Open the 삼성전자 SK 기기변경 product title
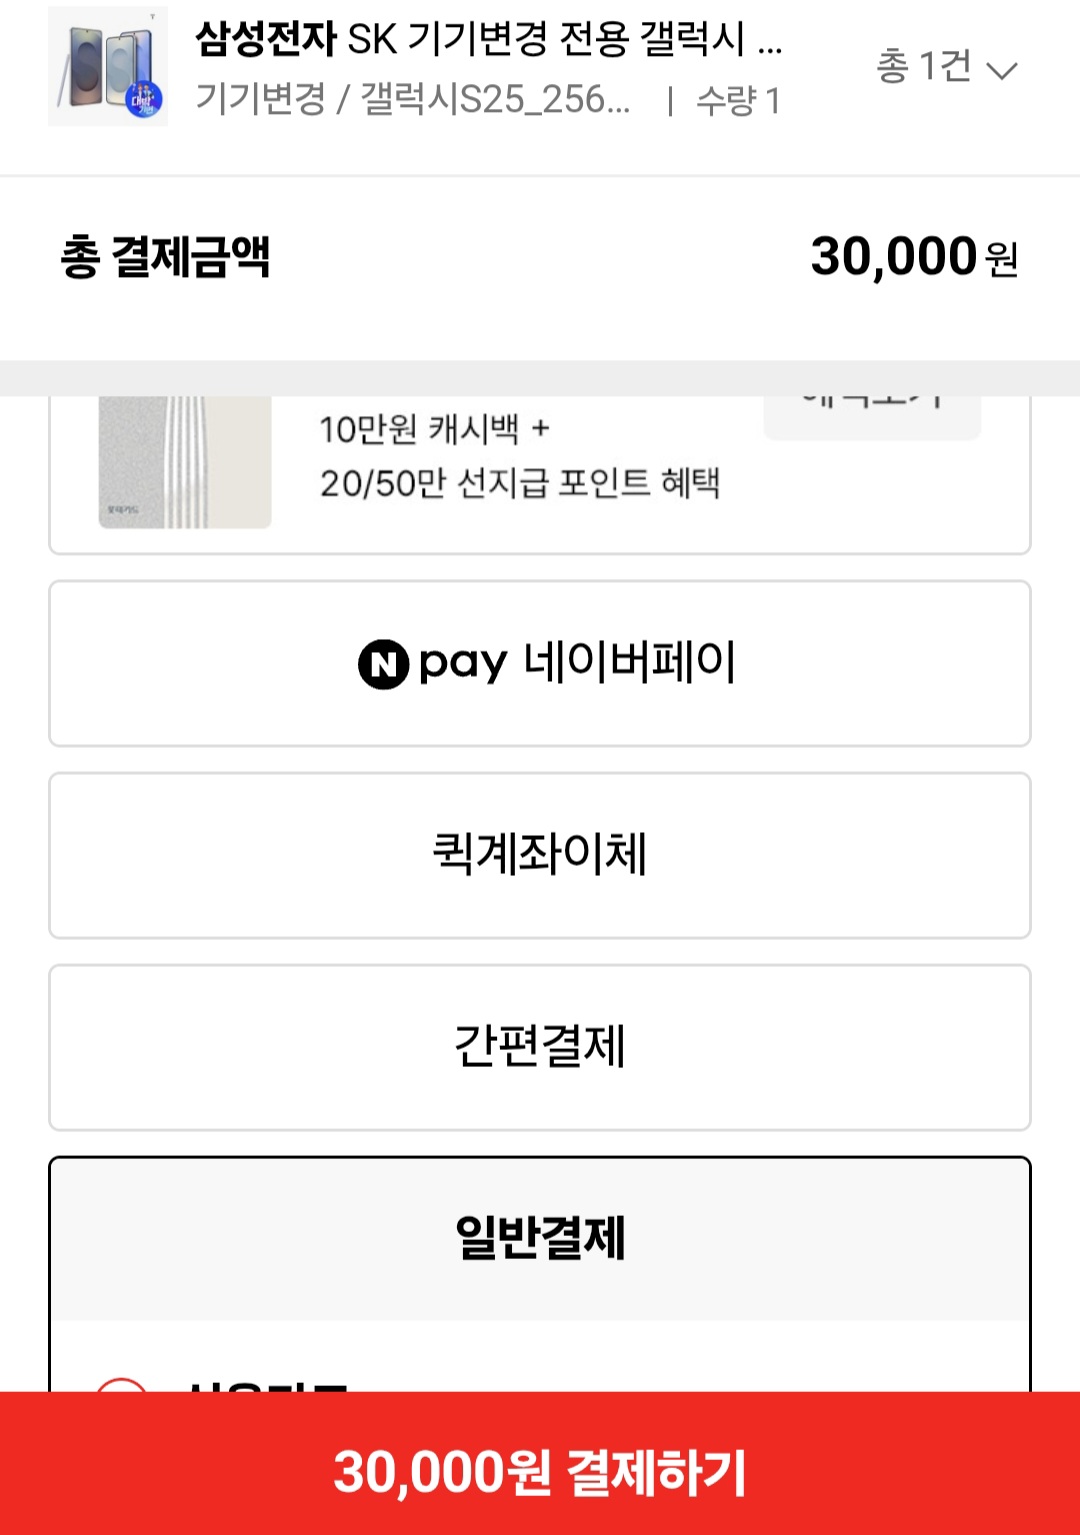The height and width of the screenshot is (1535, 1080). (488, 40)
